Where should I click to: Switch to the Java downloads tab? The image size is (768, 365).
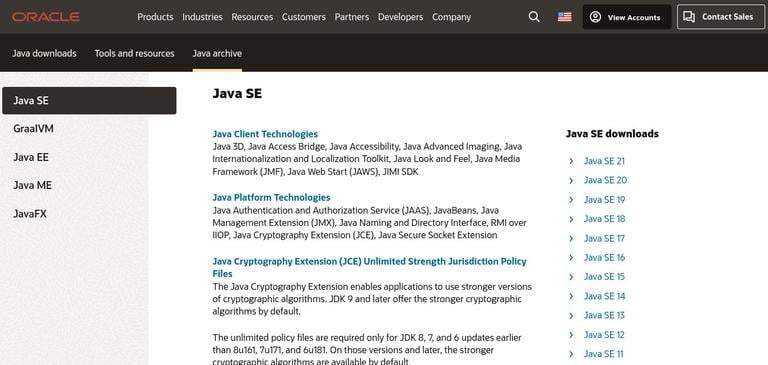click(44, 53)
